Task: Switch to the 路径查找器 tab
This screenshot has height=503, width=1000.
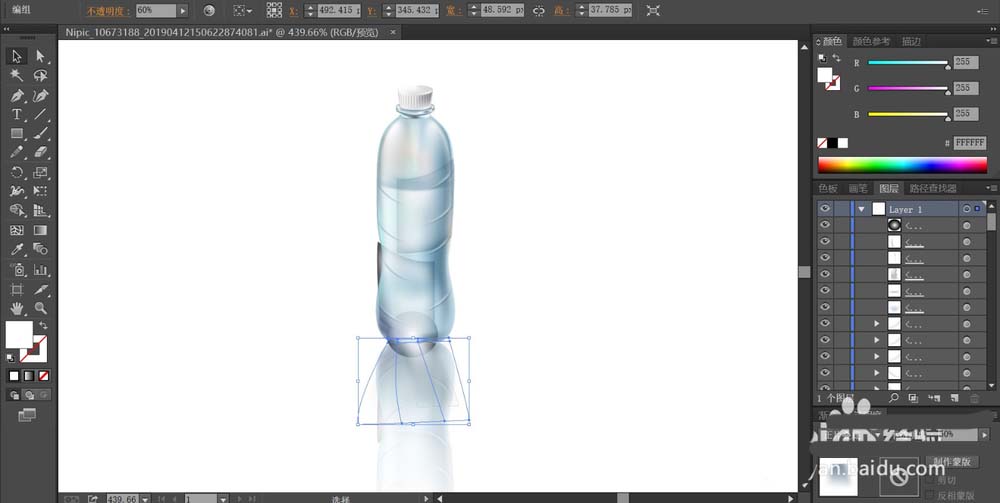Action: (x=933, y=188)
